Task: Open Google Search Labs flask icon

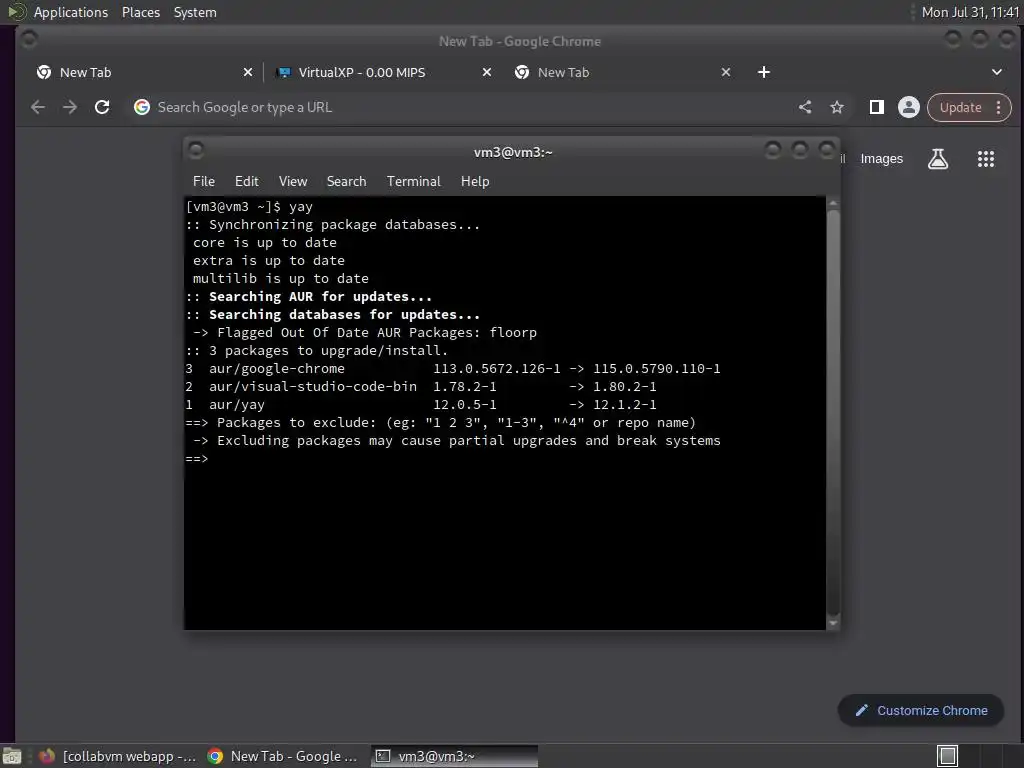Action: [x=938, y=159]
